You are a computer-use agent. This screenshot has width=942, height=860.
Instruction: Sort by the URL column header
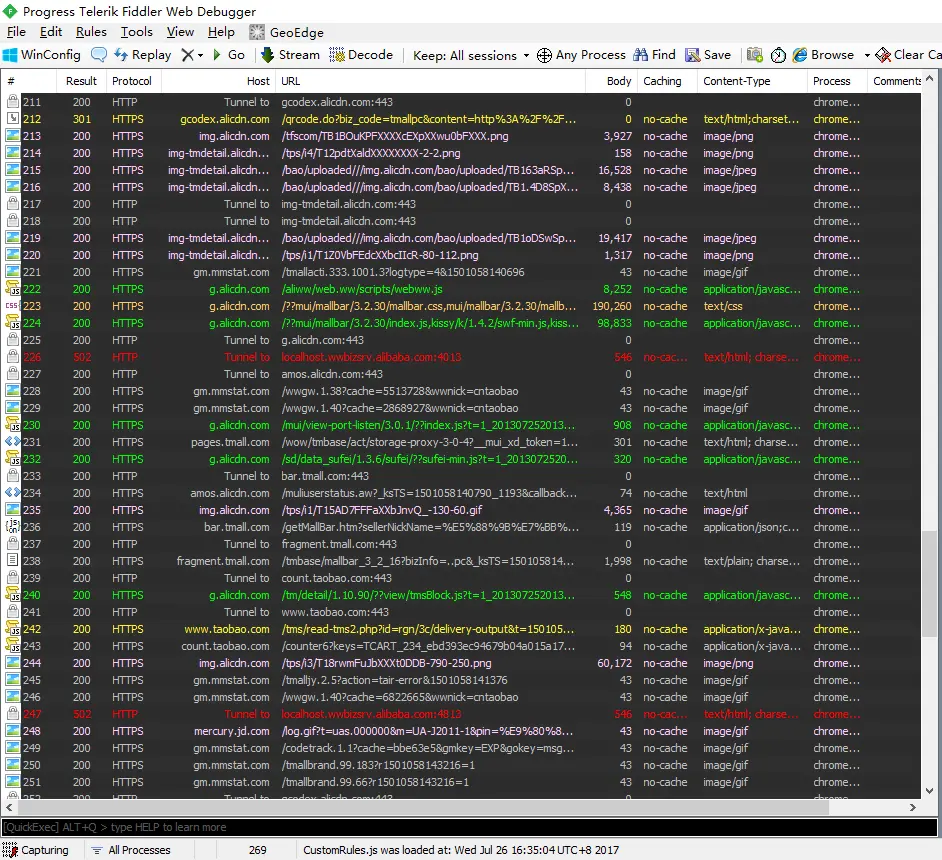click(x=430, y=81)
